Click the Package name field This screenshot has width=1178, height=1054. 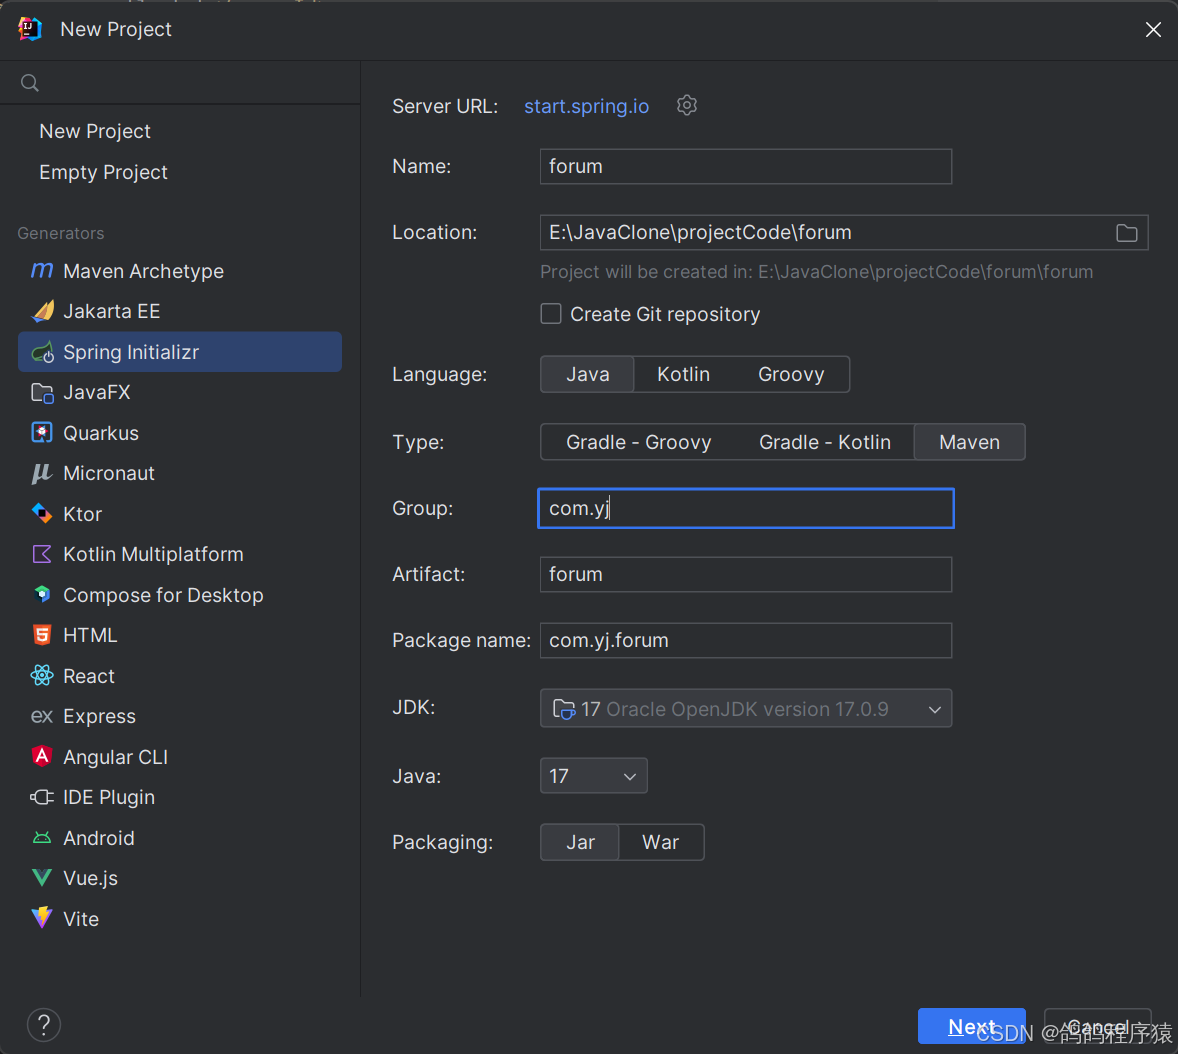click(746, 640)
